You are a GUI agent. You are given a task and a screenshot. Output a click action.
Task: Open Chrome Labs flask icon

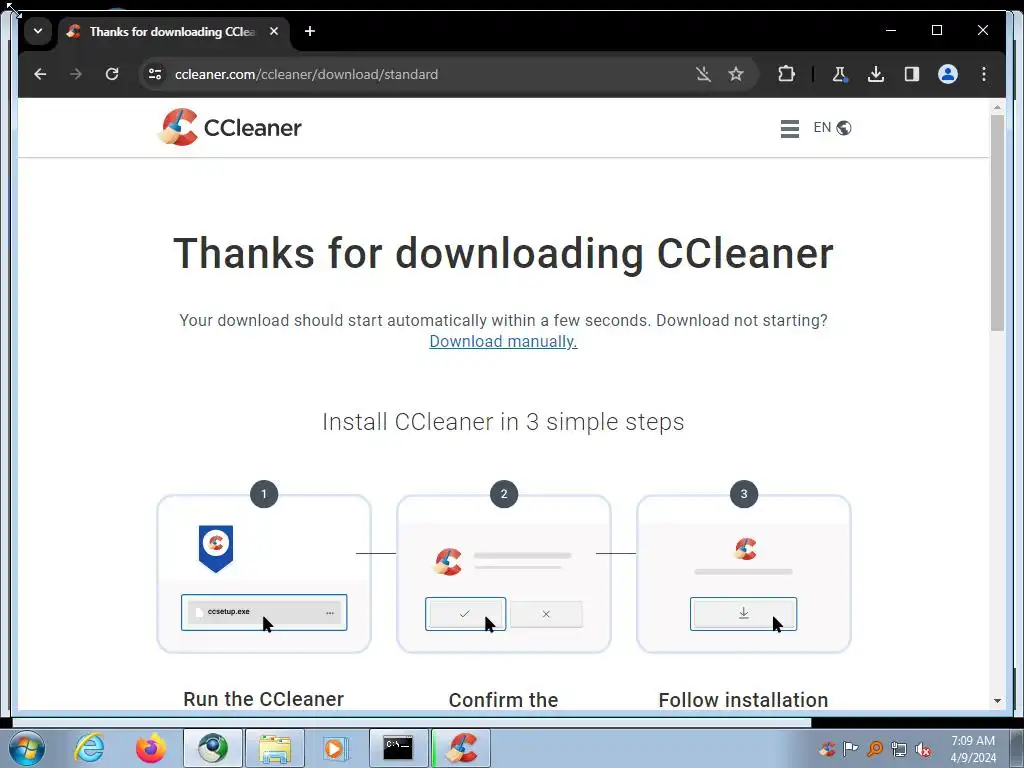point(840,74)
